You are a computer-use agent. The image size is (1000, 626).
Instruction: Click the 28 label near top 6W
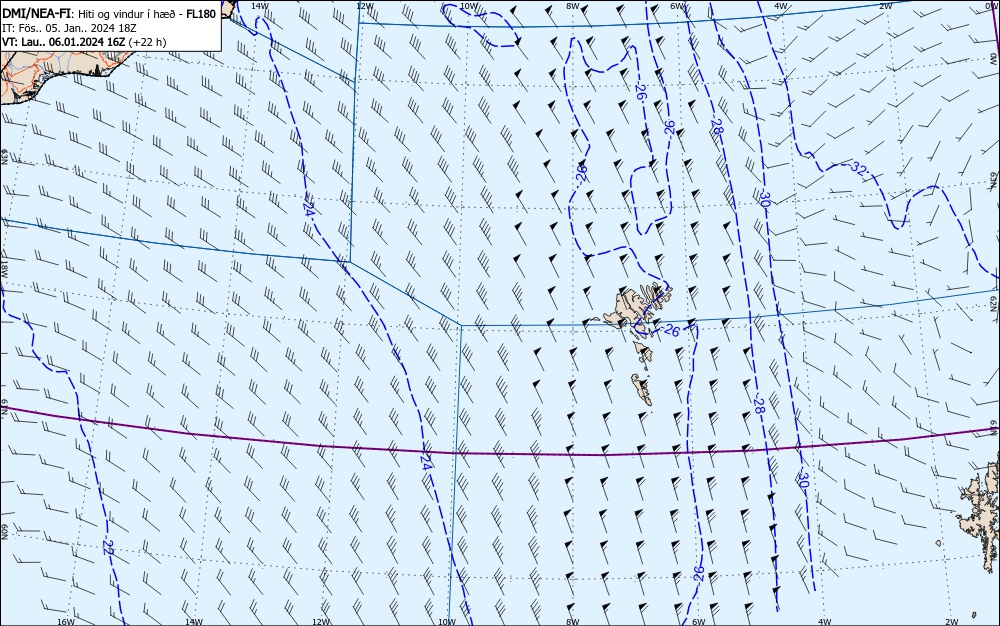(717, 127)
